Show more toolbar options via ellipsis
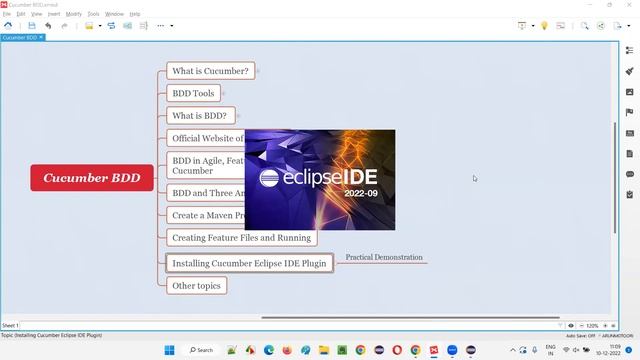The width and height of the screenshot is (640, 360). [161, 26]
